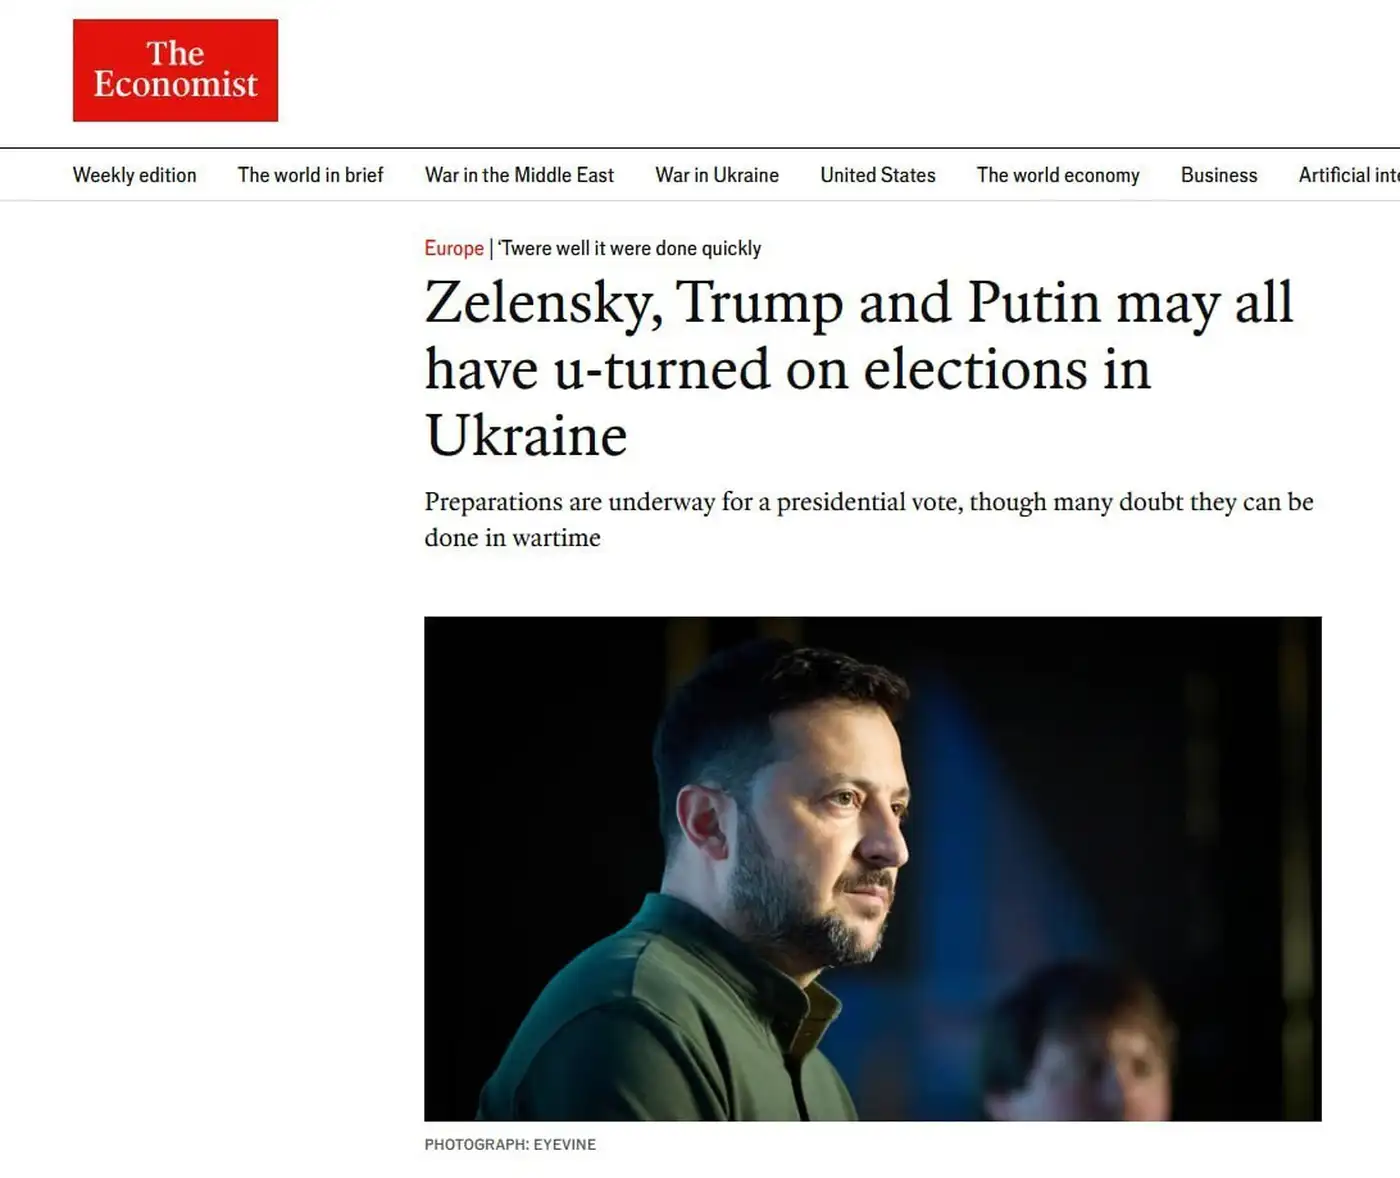This screenshot has width=1400, height=1178.
Task: Click the word 'elections' in the headline
Action: [x=974, y=369]
